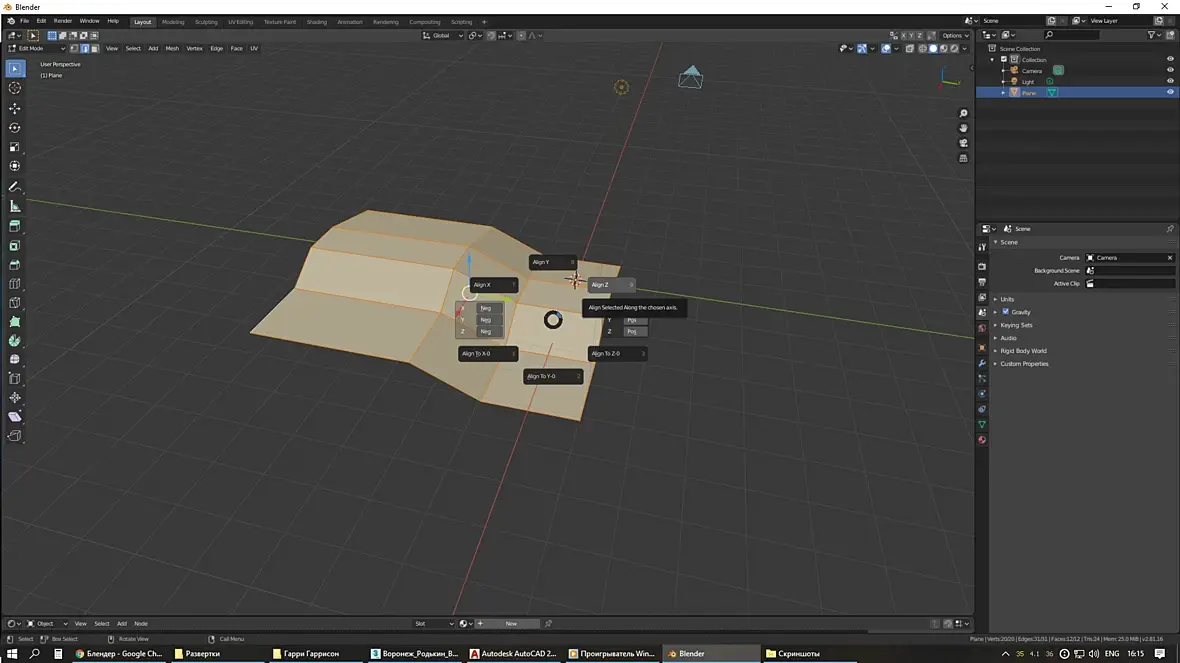Screen dimensions: 1180x663
Task: Open the Mesh menu in viewport header
Action: point(172,48)
